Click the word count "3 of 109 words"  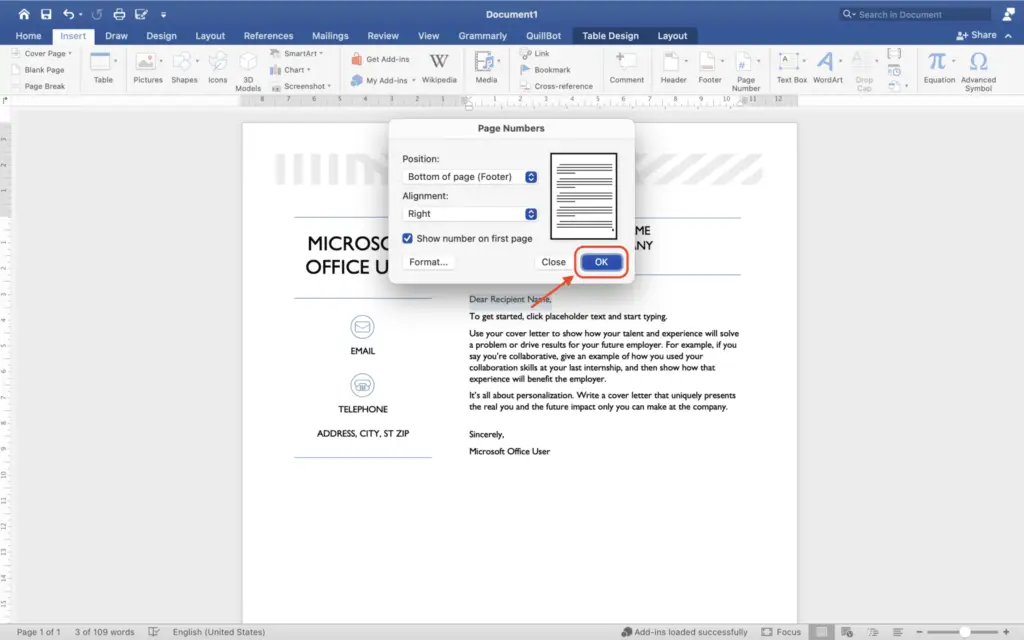click(x=104, y=632)
